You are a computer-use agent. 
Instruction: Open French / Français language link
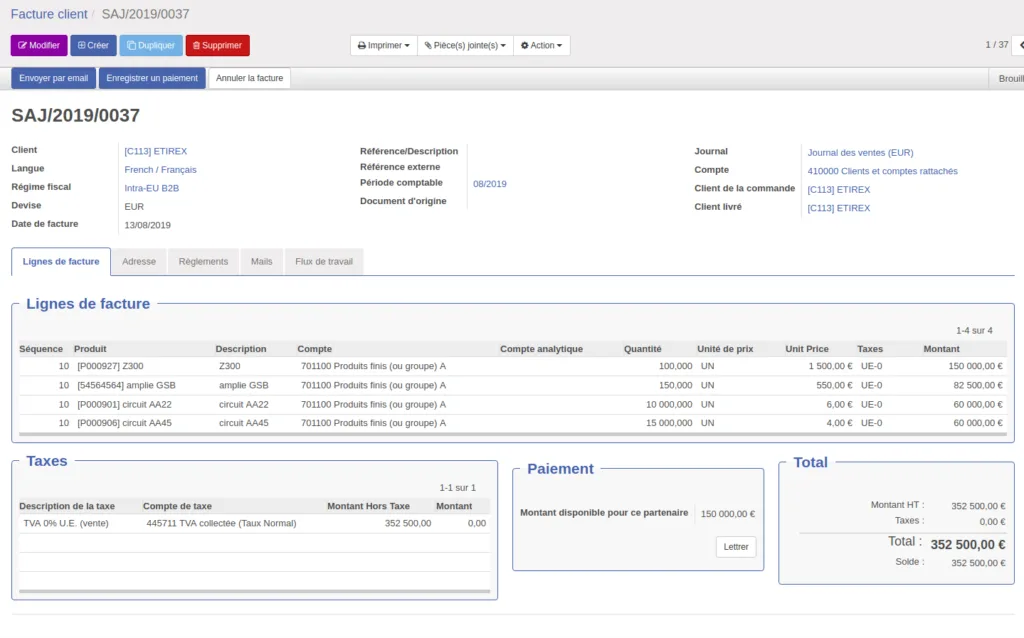[x=161, y=169]
